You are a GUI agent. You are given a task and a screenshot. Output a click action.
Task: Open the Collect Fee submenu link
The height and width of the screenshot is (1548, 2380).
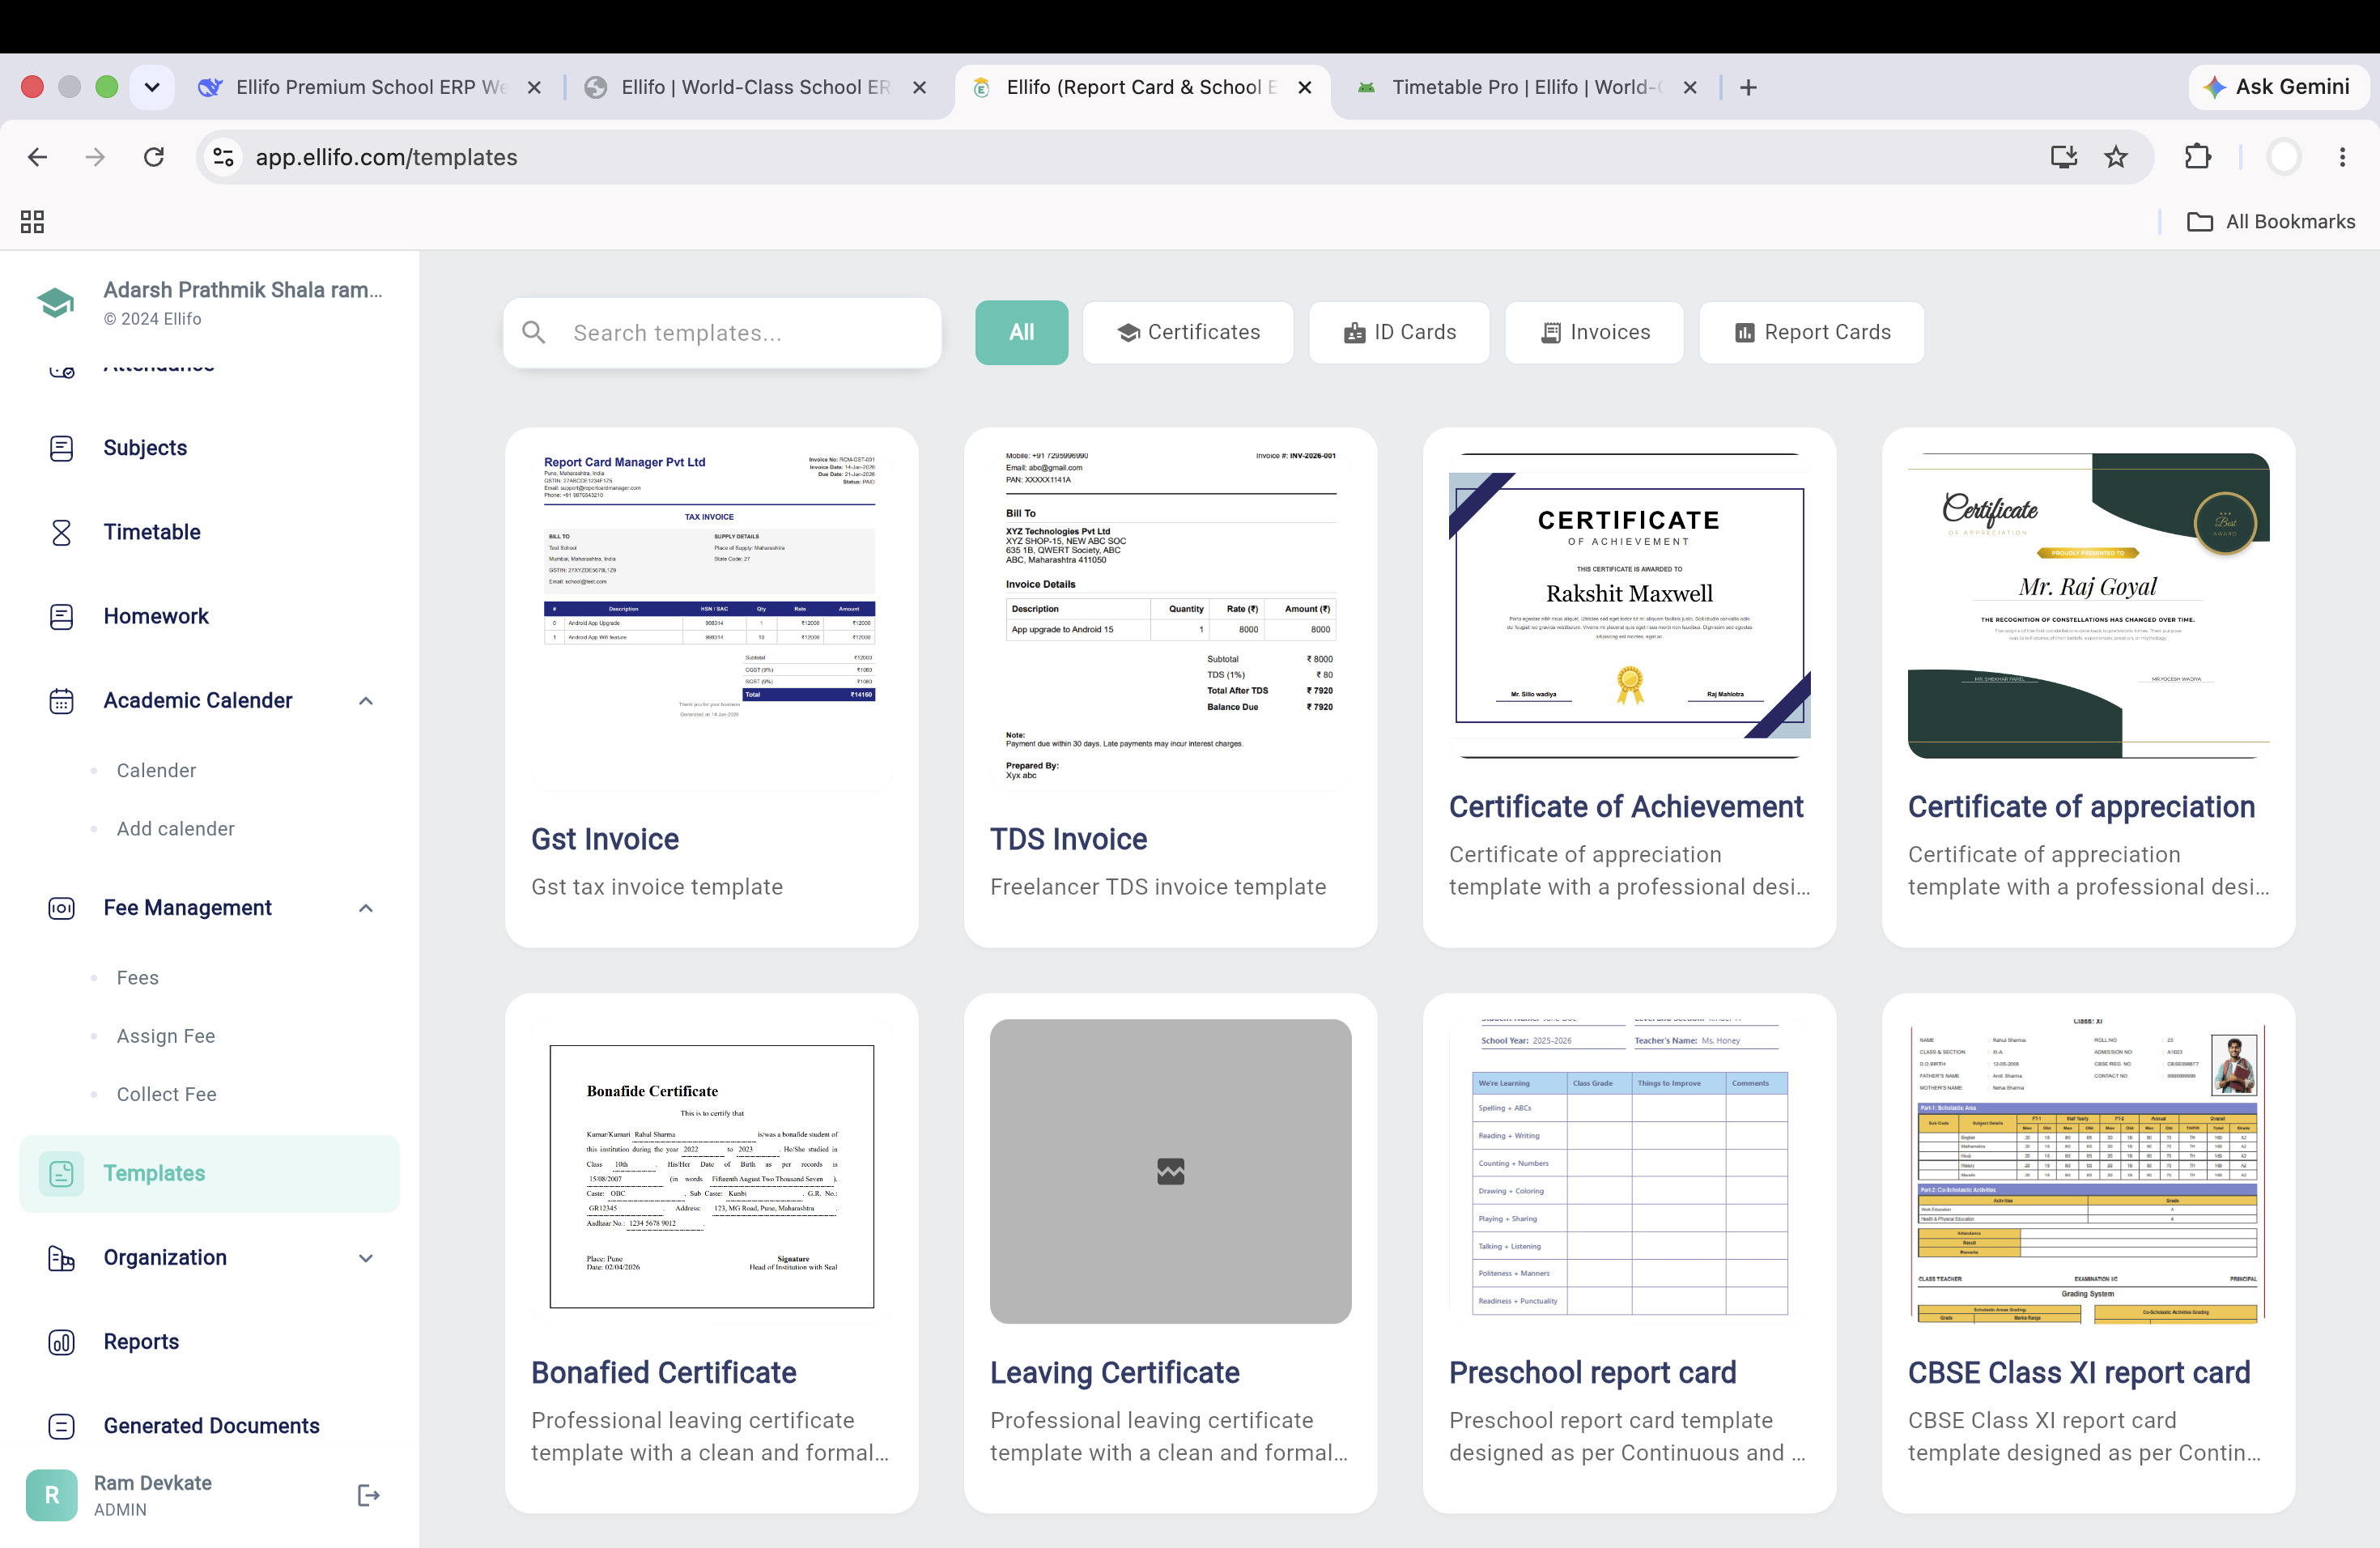pyautogui.click(x=167, y=1094)
